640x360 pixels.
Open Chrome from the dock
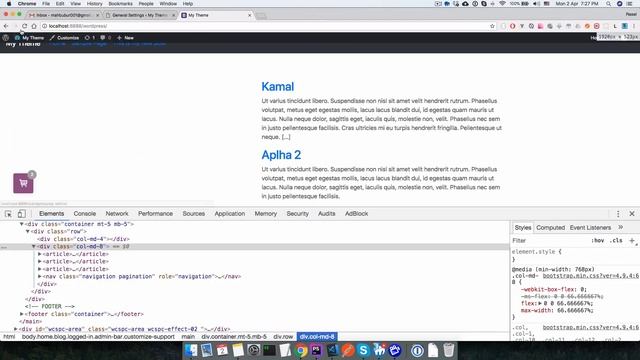[301, 350]
